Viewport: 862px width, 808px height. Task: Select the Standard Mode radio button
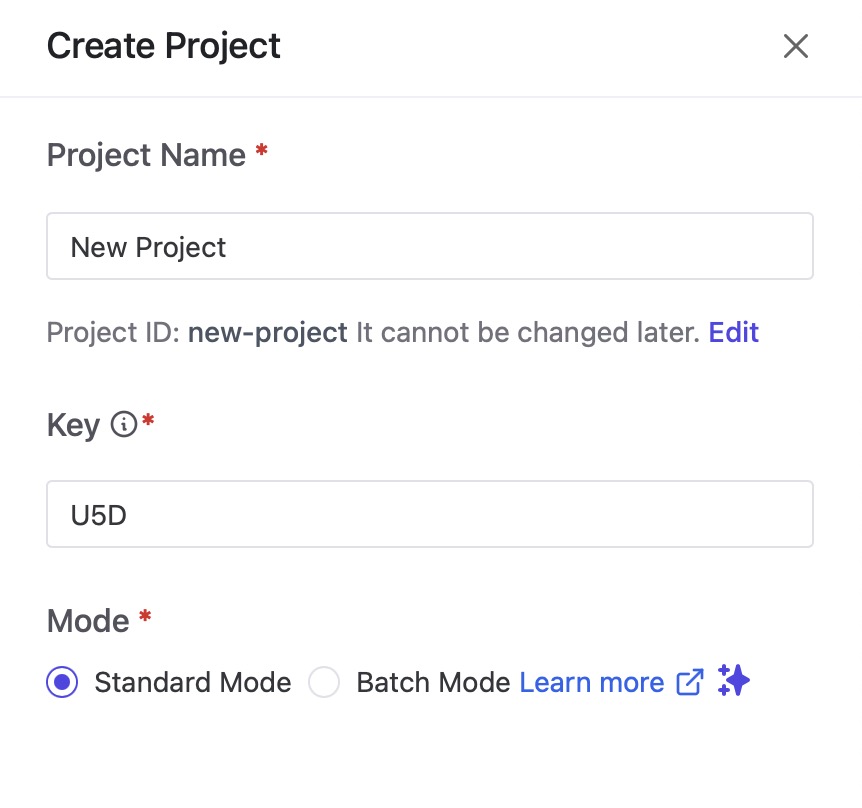pyautogui.click(x=61, y=682)
